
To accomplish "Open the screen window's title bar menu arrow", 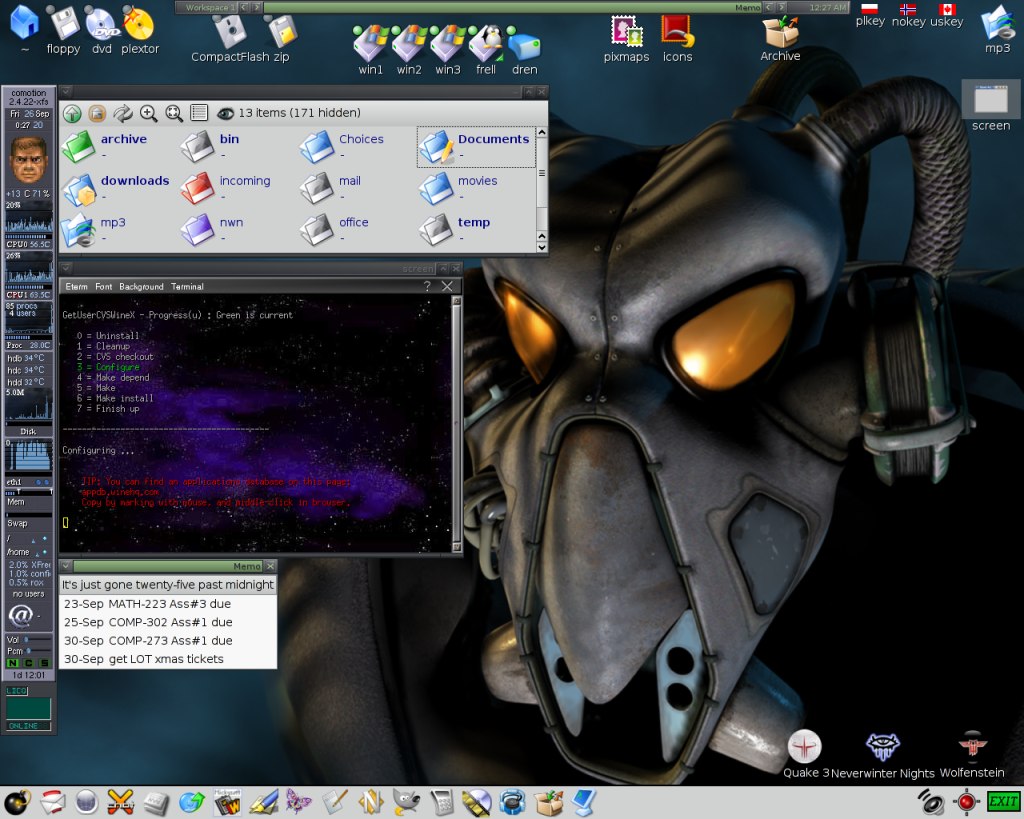I will [x=66, y=268].
